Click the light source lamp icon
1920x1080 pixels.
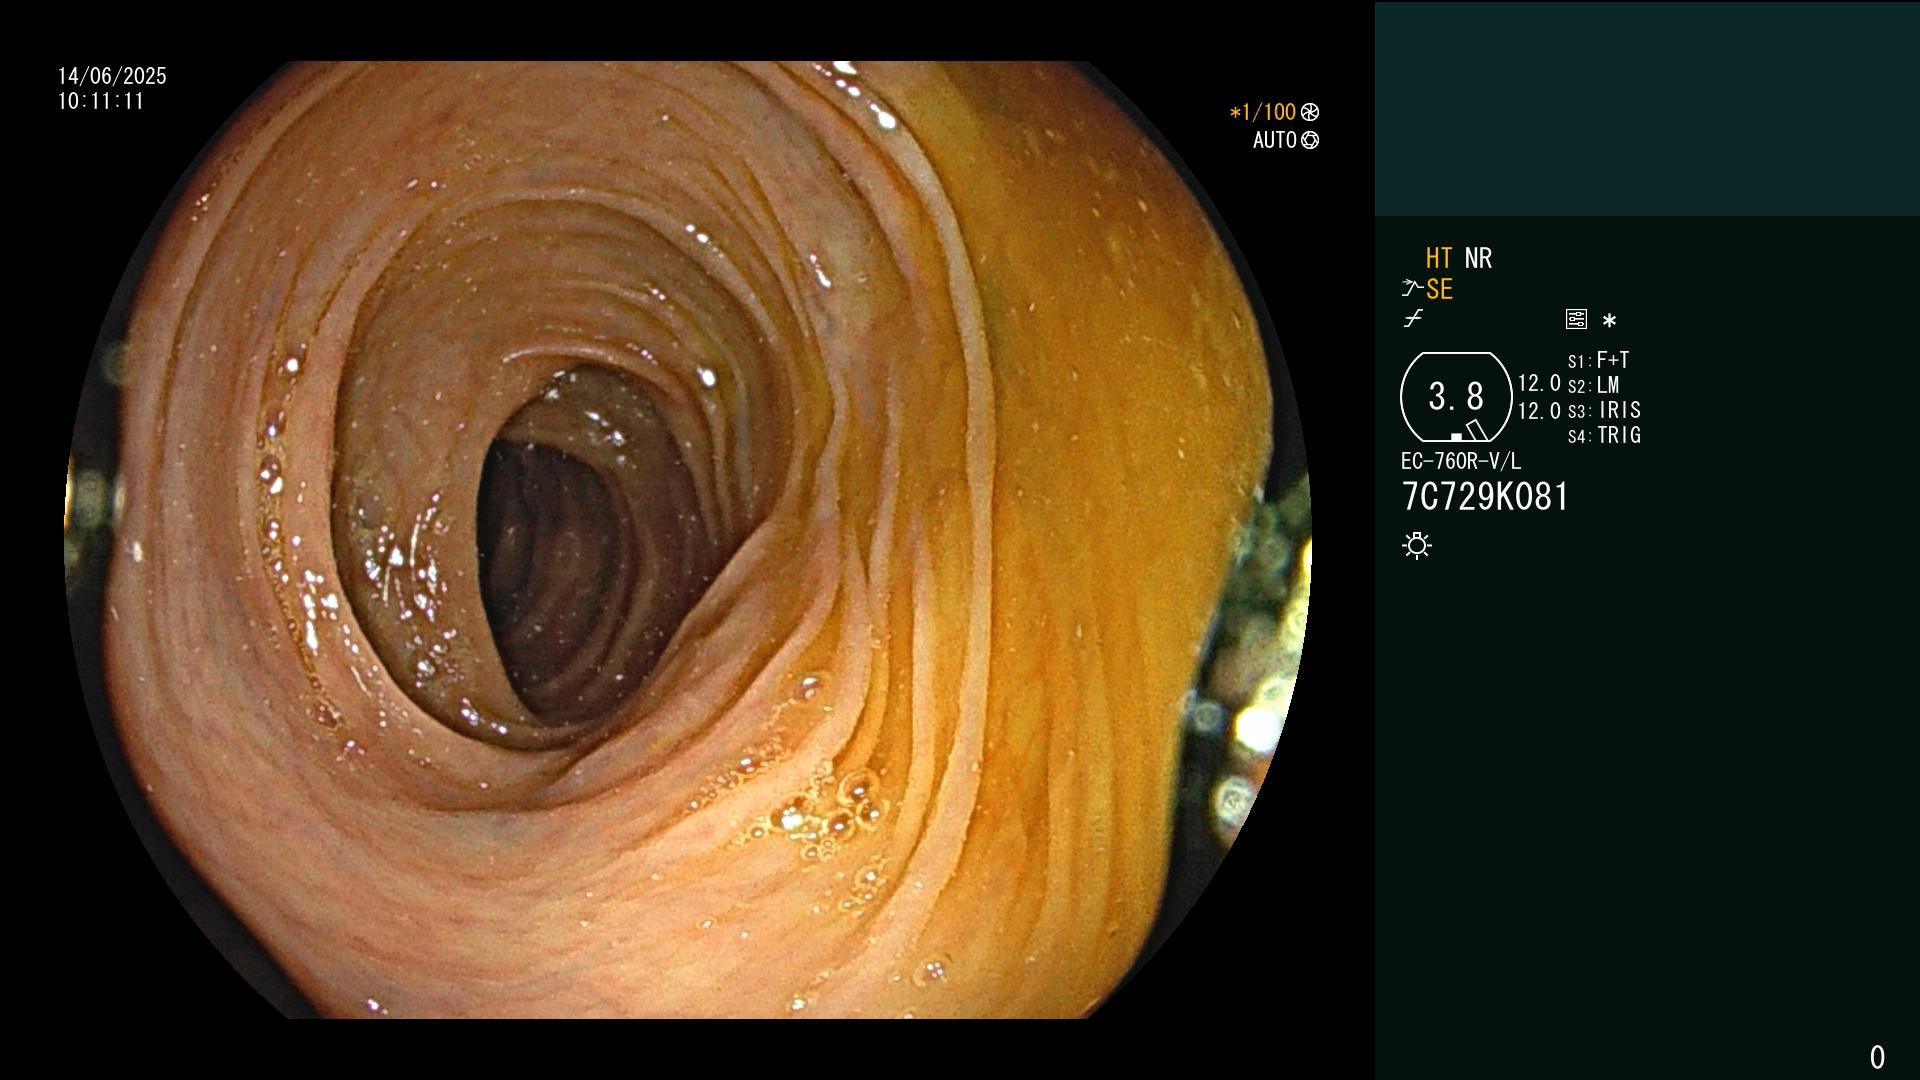(x=1417, y=546)
